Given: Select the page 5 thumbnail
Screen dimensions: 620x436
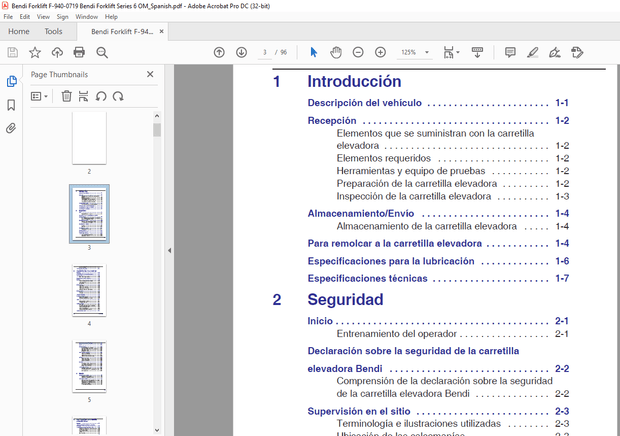Looking at the screenshot, I should [89, 366].
